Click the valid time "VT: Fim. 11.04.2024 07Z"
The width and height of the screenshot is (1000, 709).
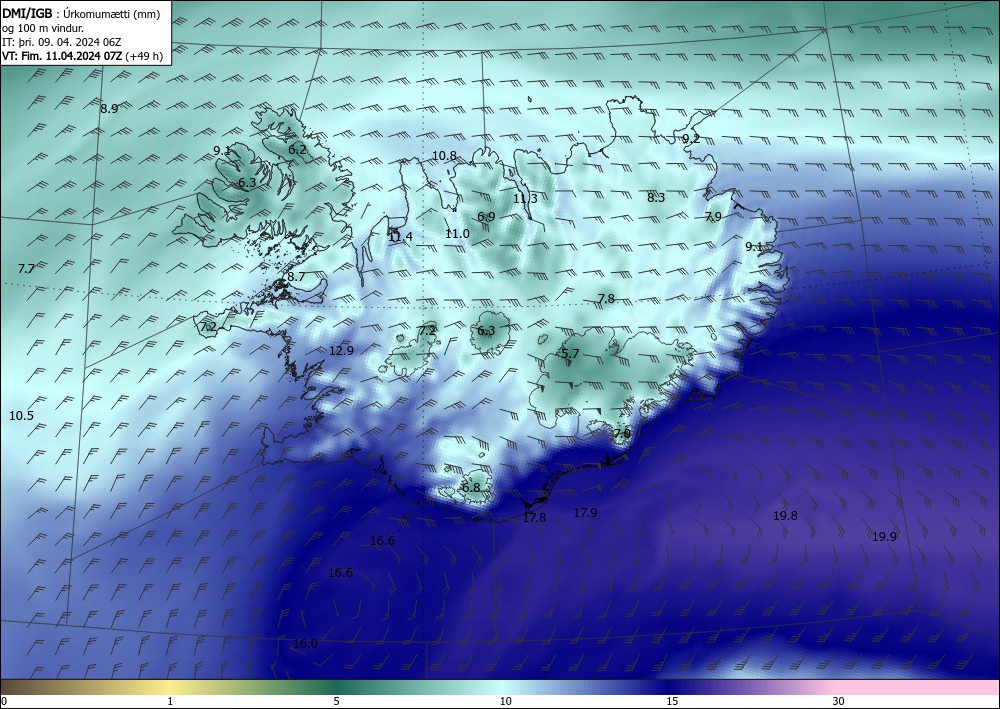(62, 56)
